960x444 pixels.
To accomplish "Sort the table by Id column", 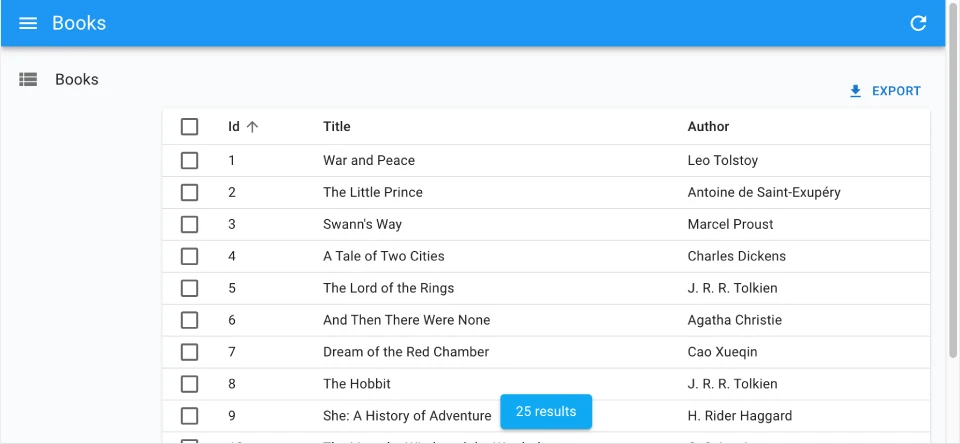I will (x=234, y=127).
